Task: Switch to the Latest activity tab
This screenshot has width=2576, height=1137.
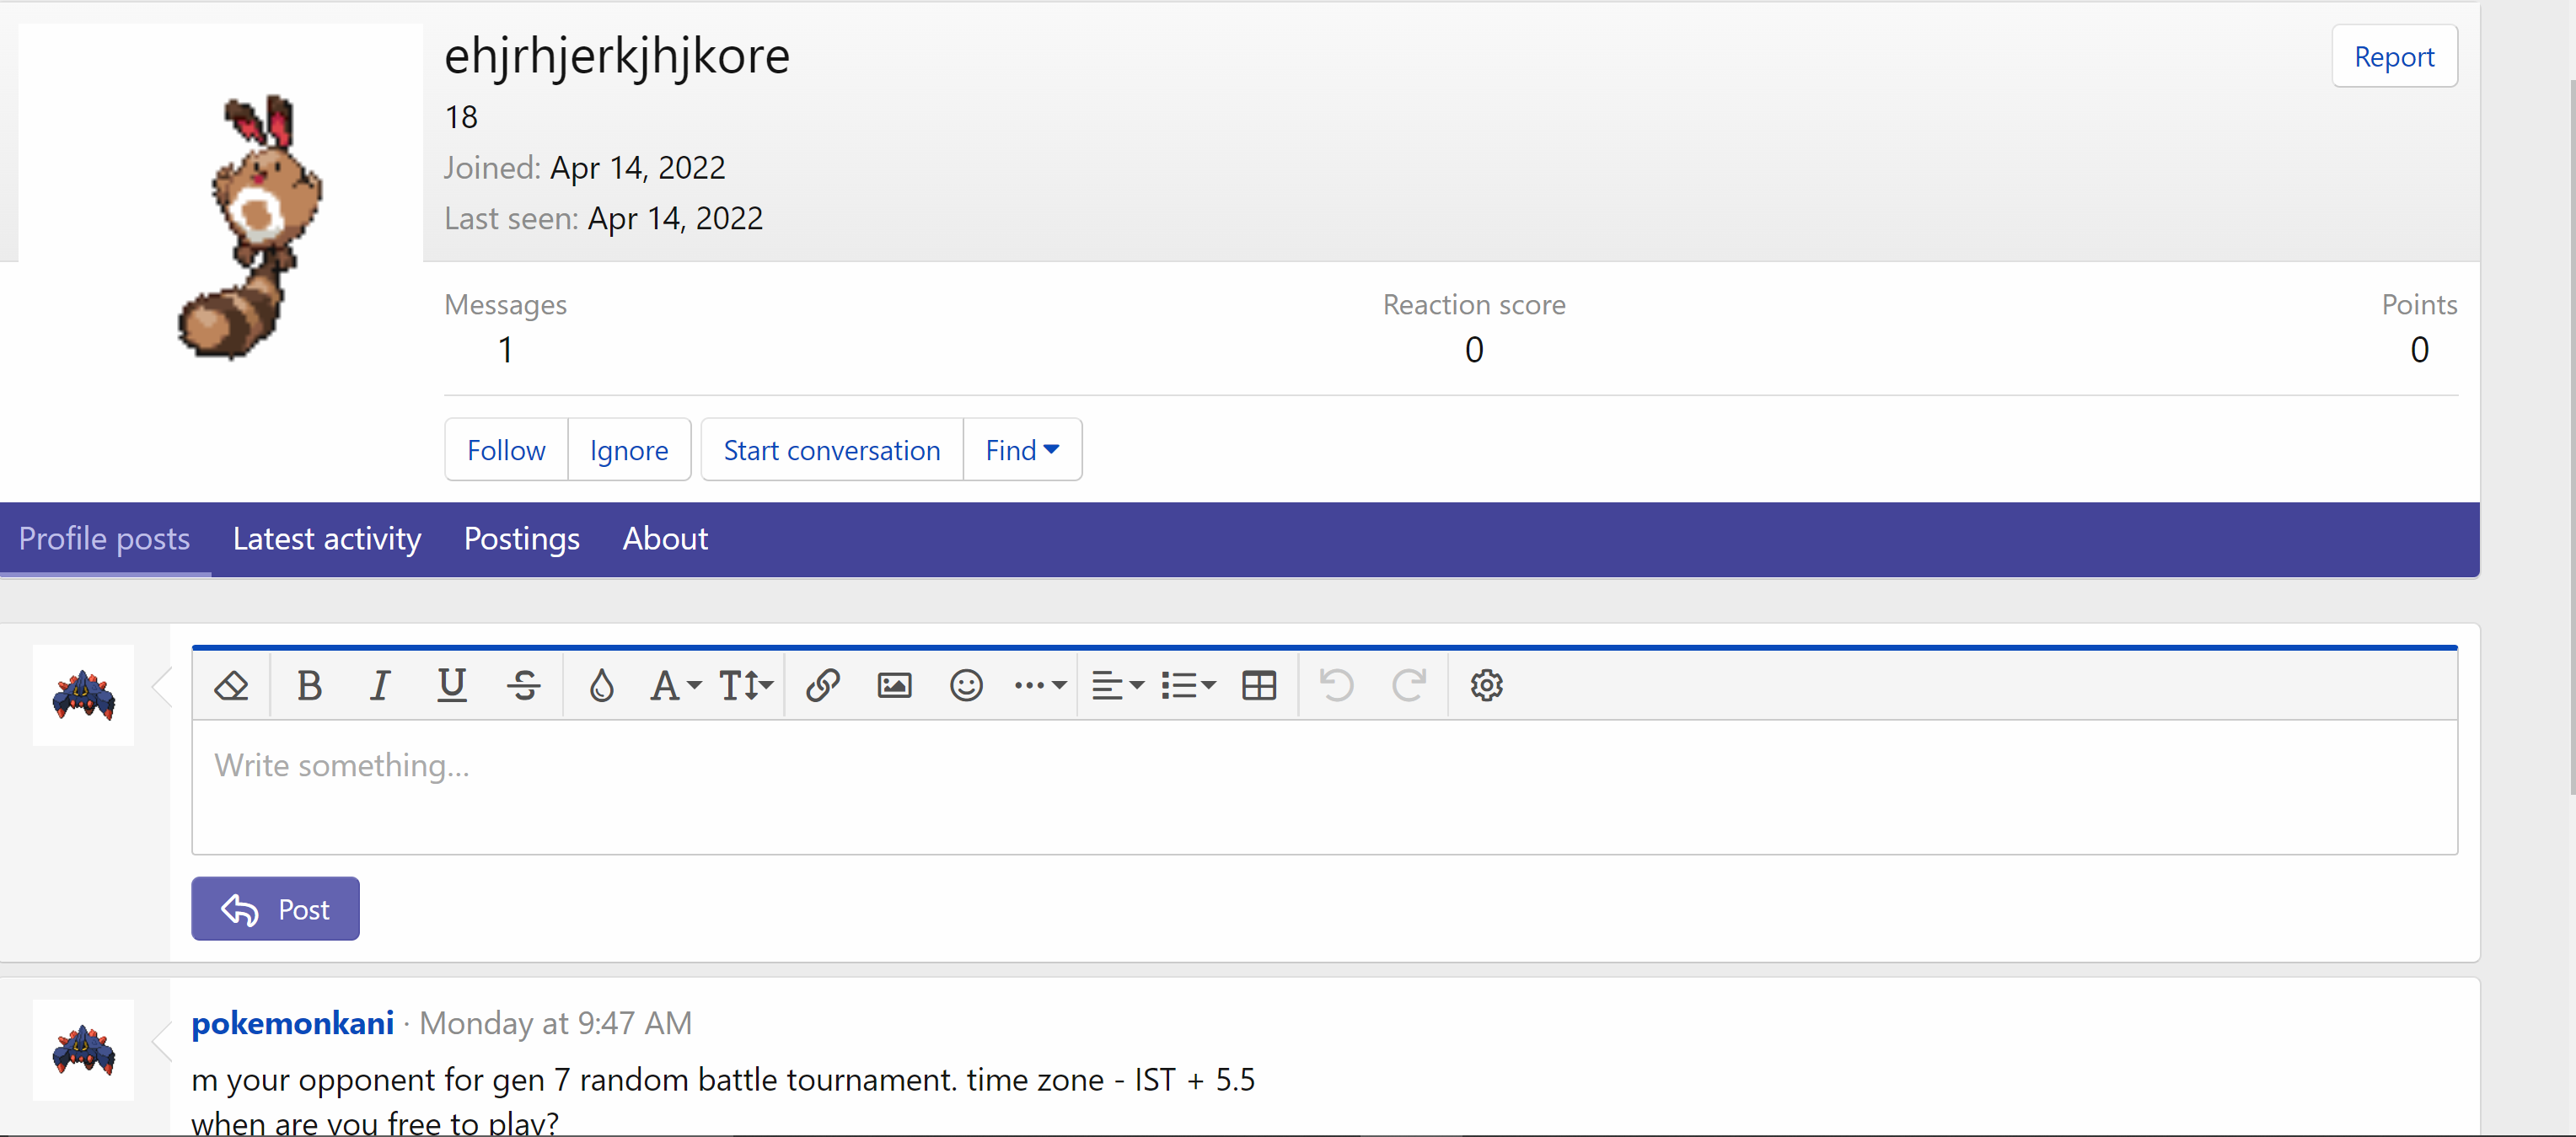Action: 326,539
